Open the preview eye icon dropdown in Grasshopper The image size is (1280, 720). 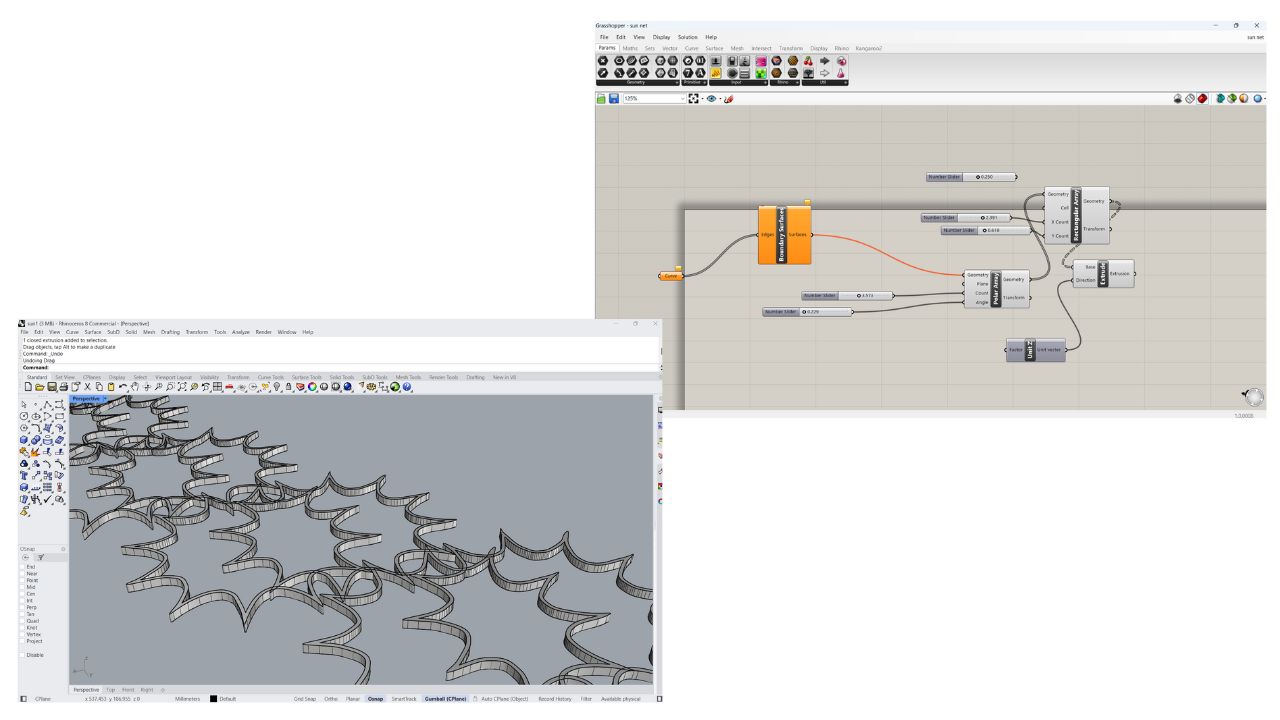point(719,99)
